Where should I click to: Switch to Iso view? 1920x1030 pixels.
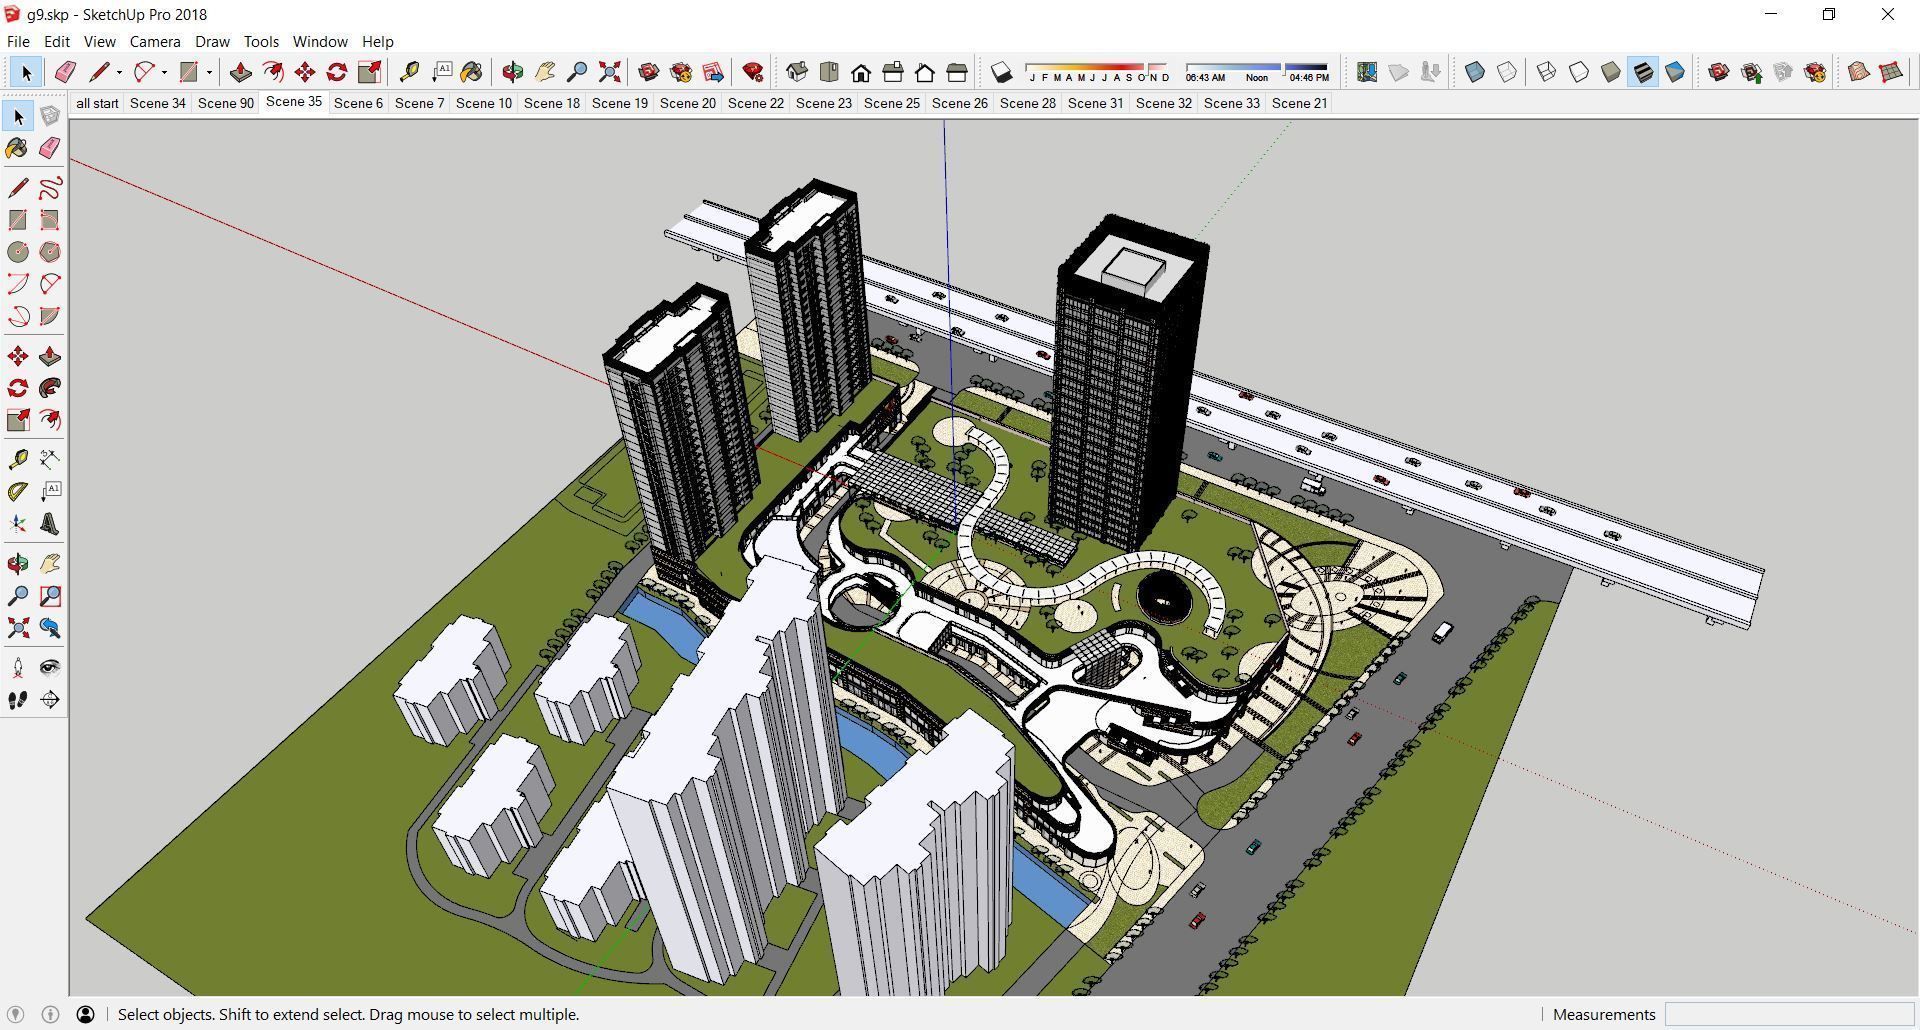(x=797, y=72)
